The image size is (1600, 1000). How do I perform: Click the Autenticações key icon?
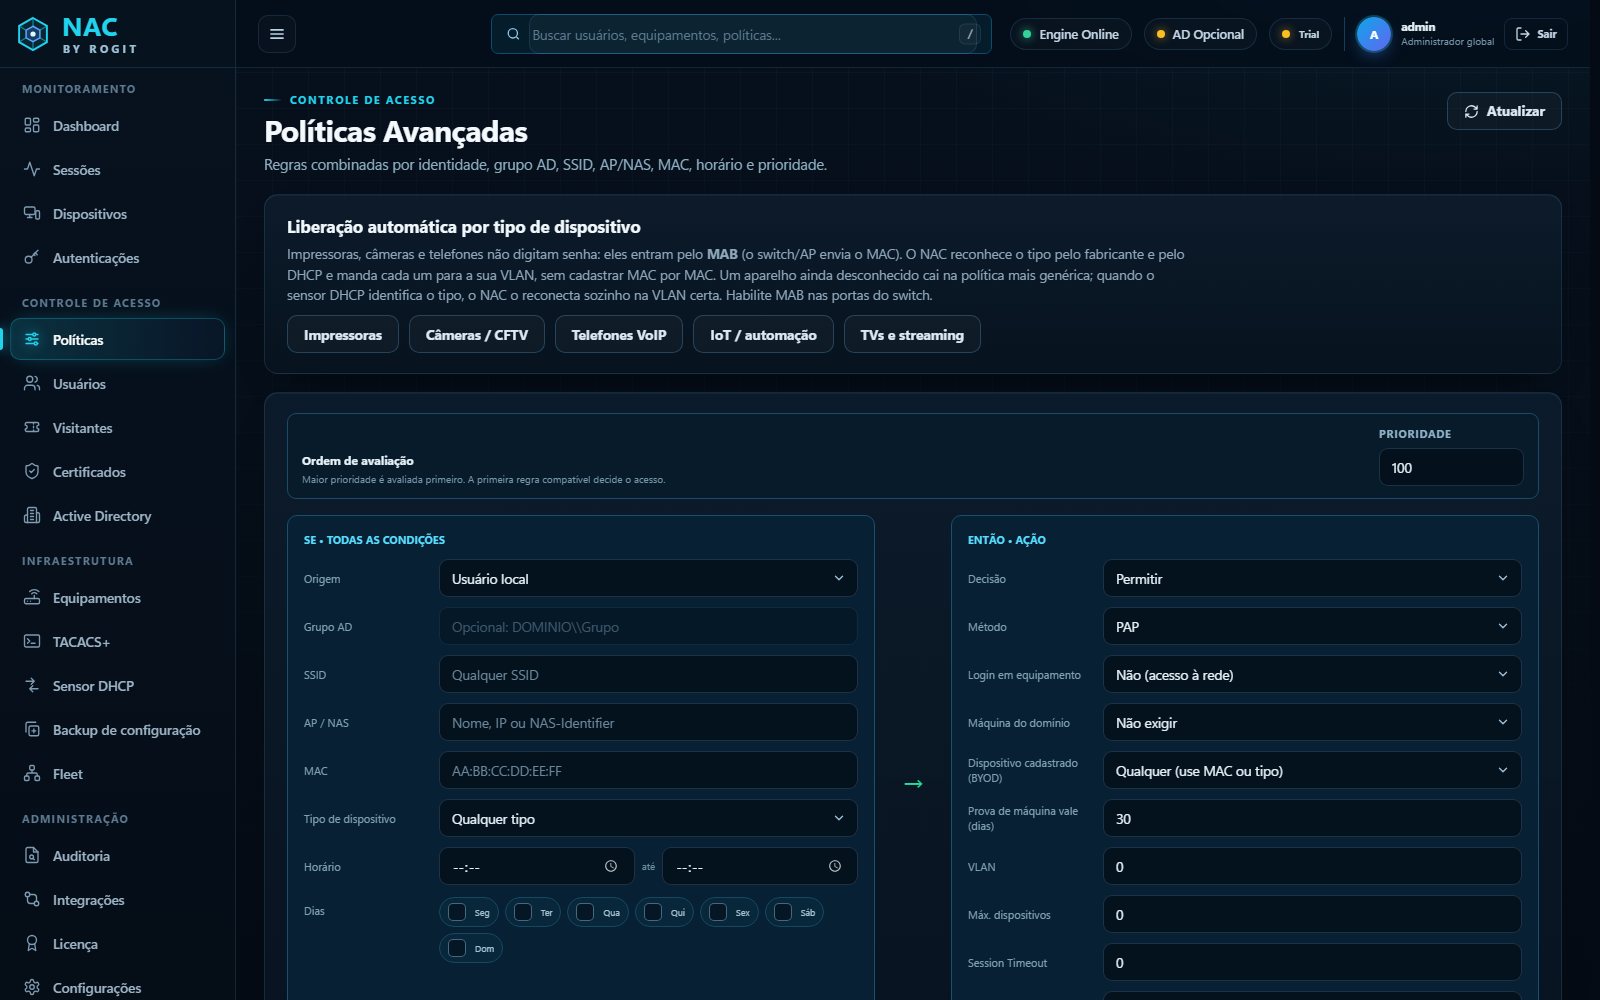point(32,258)
